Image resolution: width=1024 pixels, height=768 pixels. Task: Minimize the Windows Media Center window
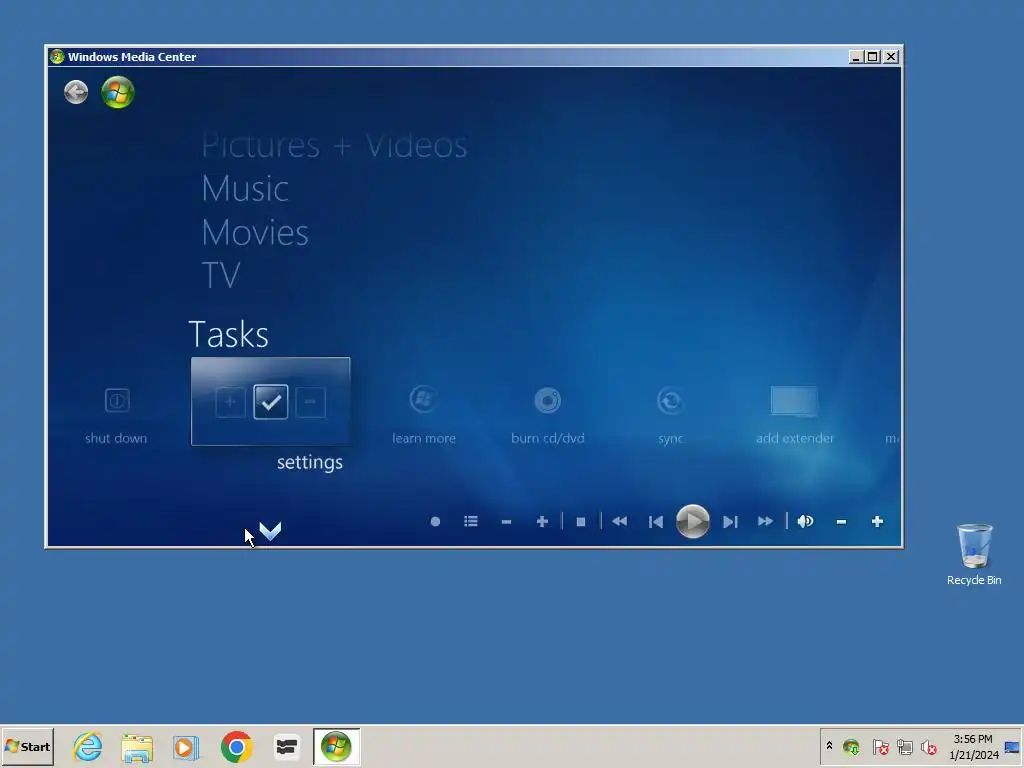point(856,57)
